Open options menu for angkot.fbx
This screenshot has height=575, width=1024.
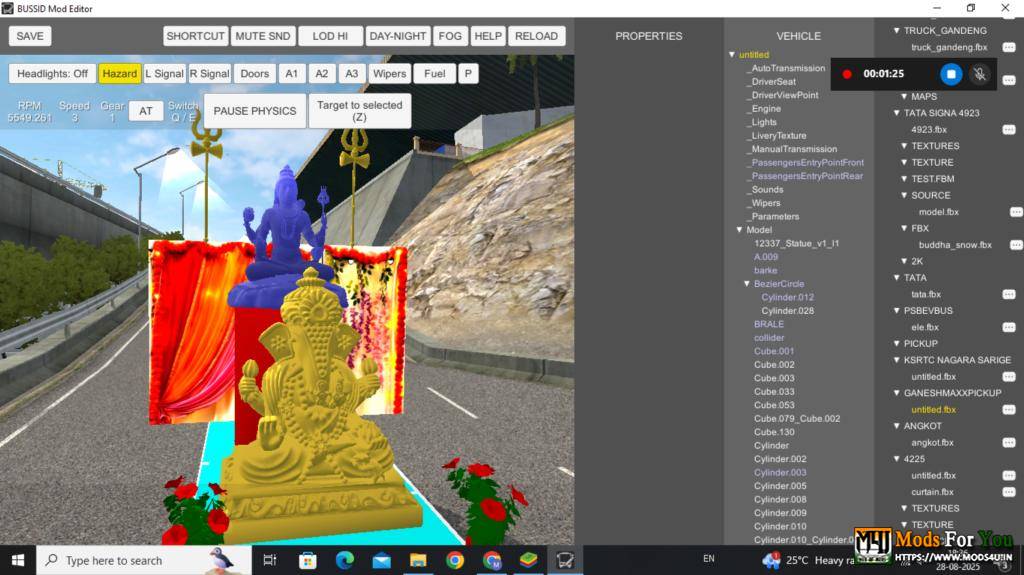click(1009, 442)
